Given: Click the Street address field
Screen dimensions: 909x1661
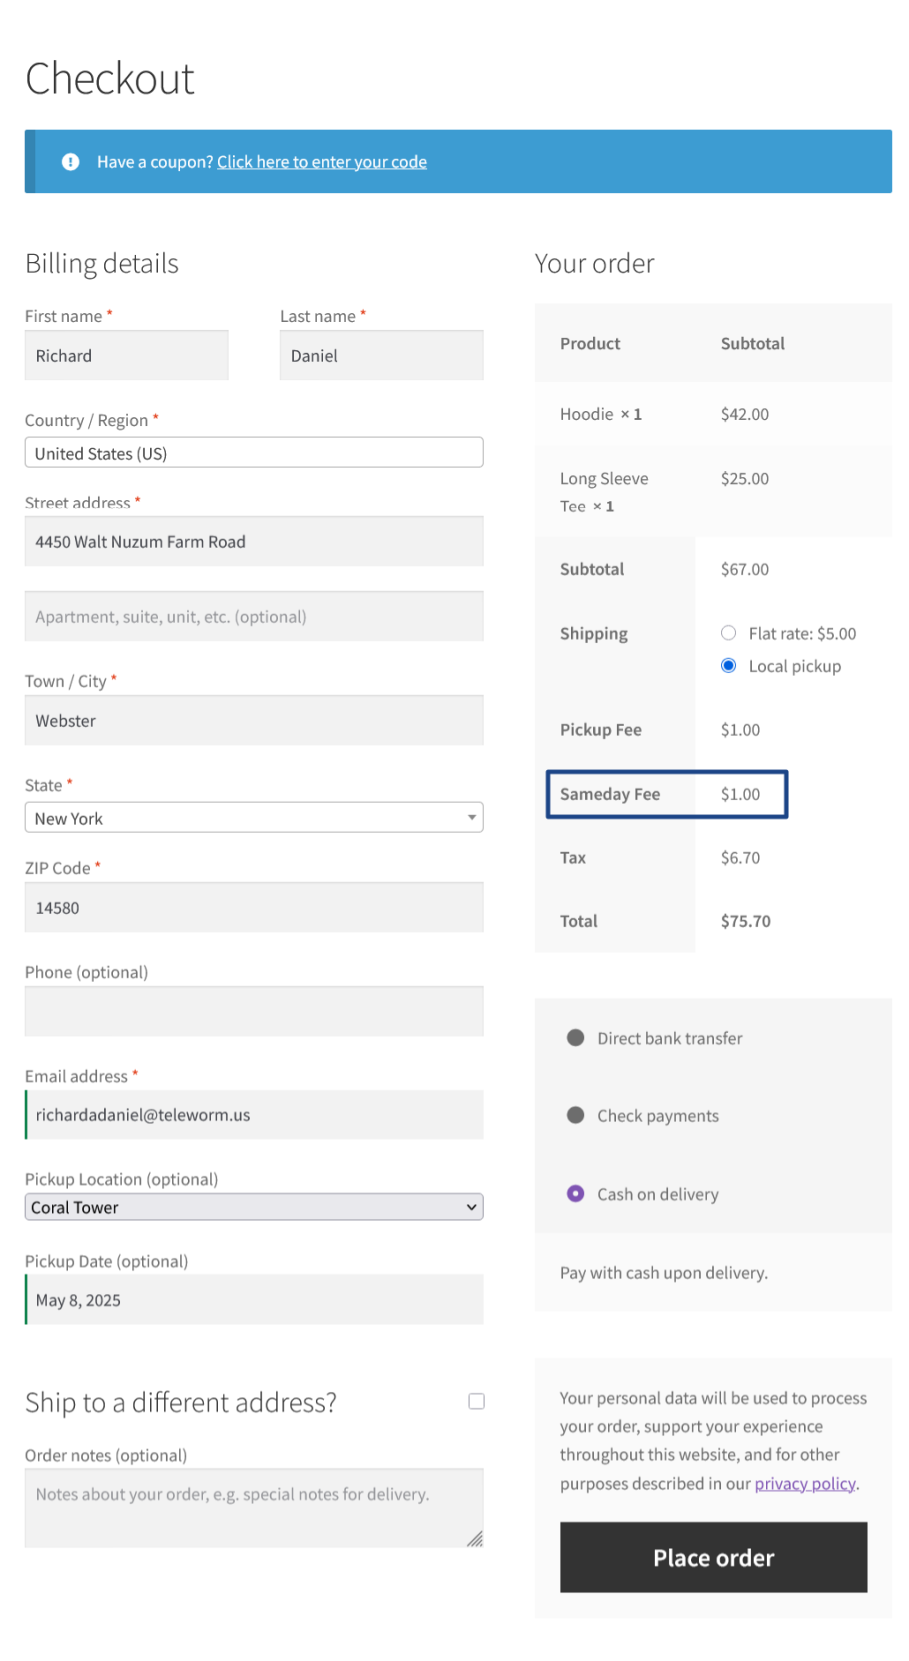Looking at the screenshot, I should coord(254,542).
